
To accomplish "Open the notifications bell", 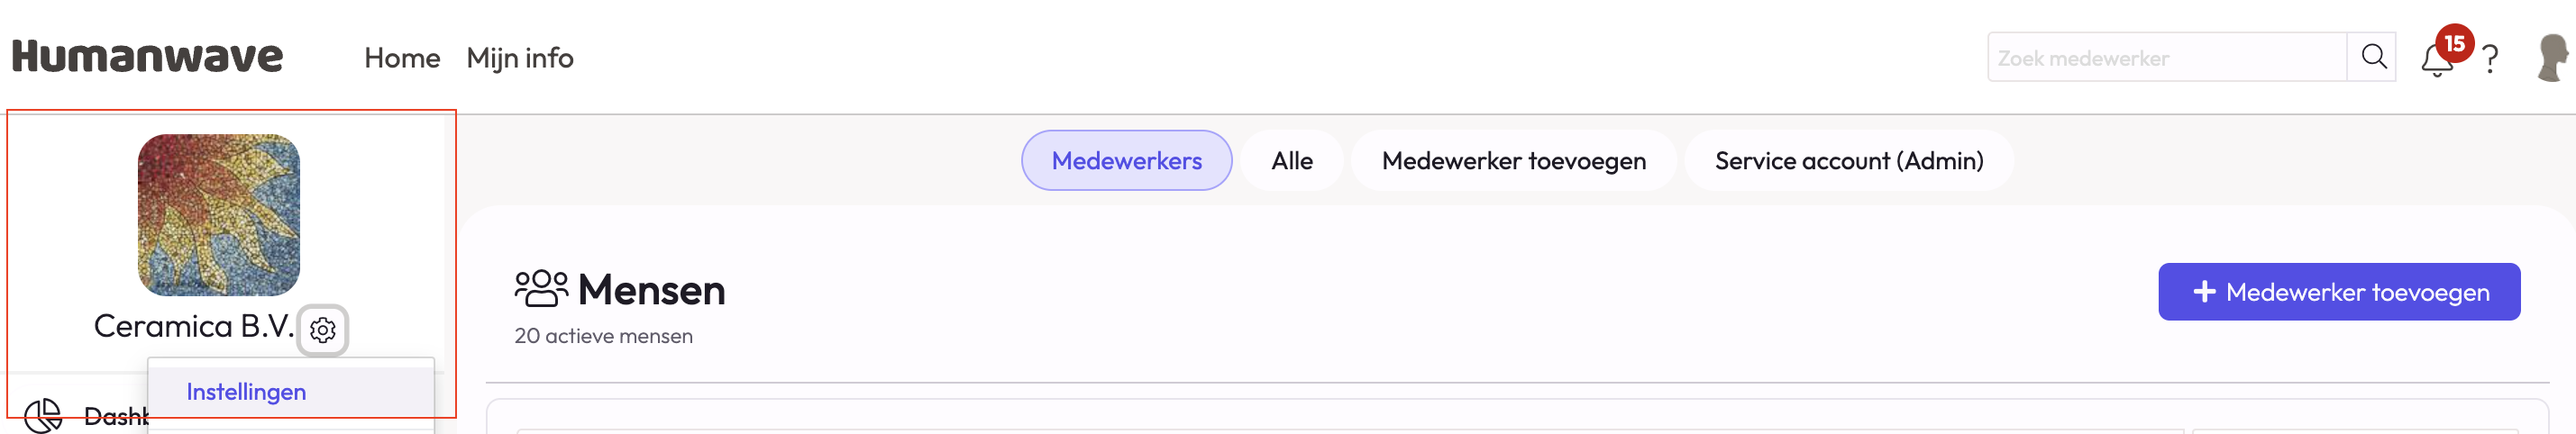I will (x=2436, y=61).
